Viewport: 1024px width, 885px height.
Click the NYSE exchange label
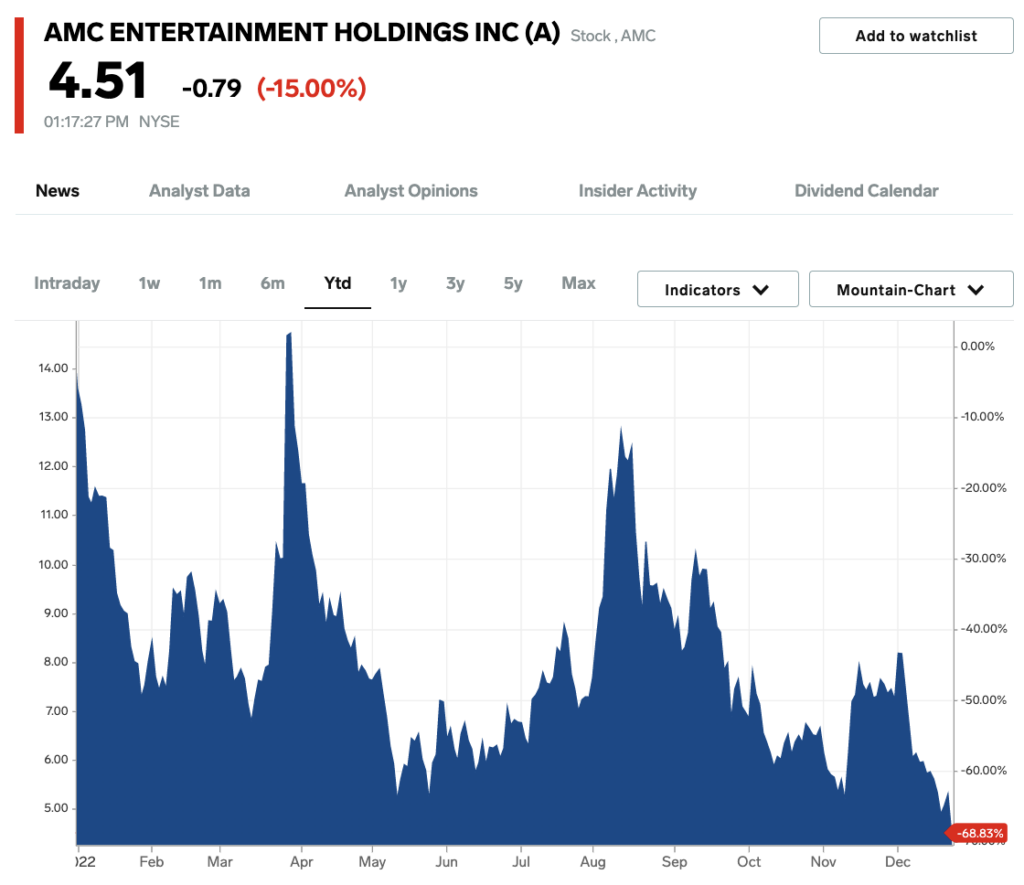pyautogui.click(x=159, y=121)
